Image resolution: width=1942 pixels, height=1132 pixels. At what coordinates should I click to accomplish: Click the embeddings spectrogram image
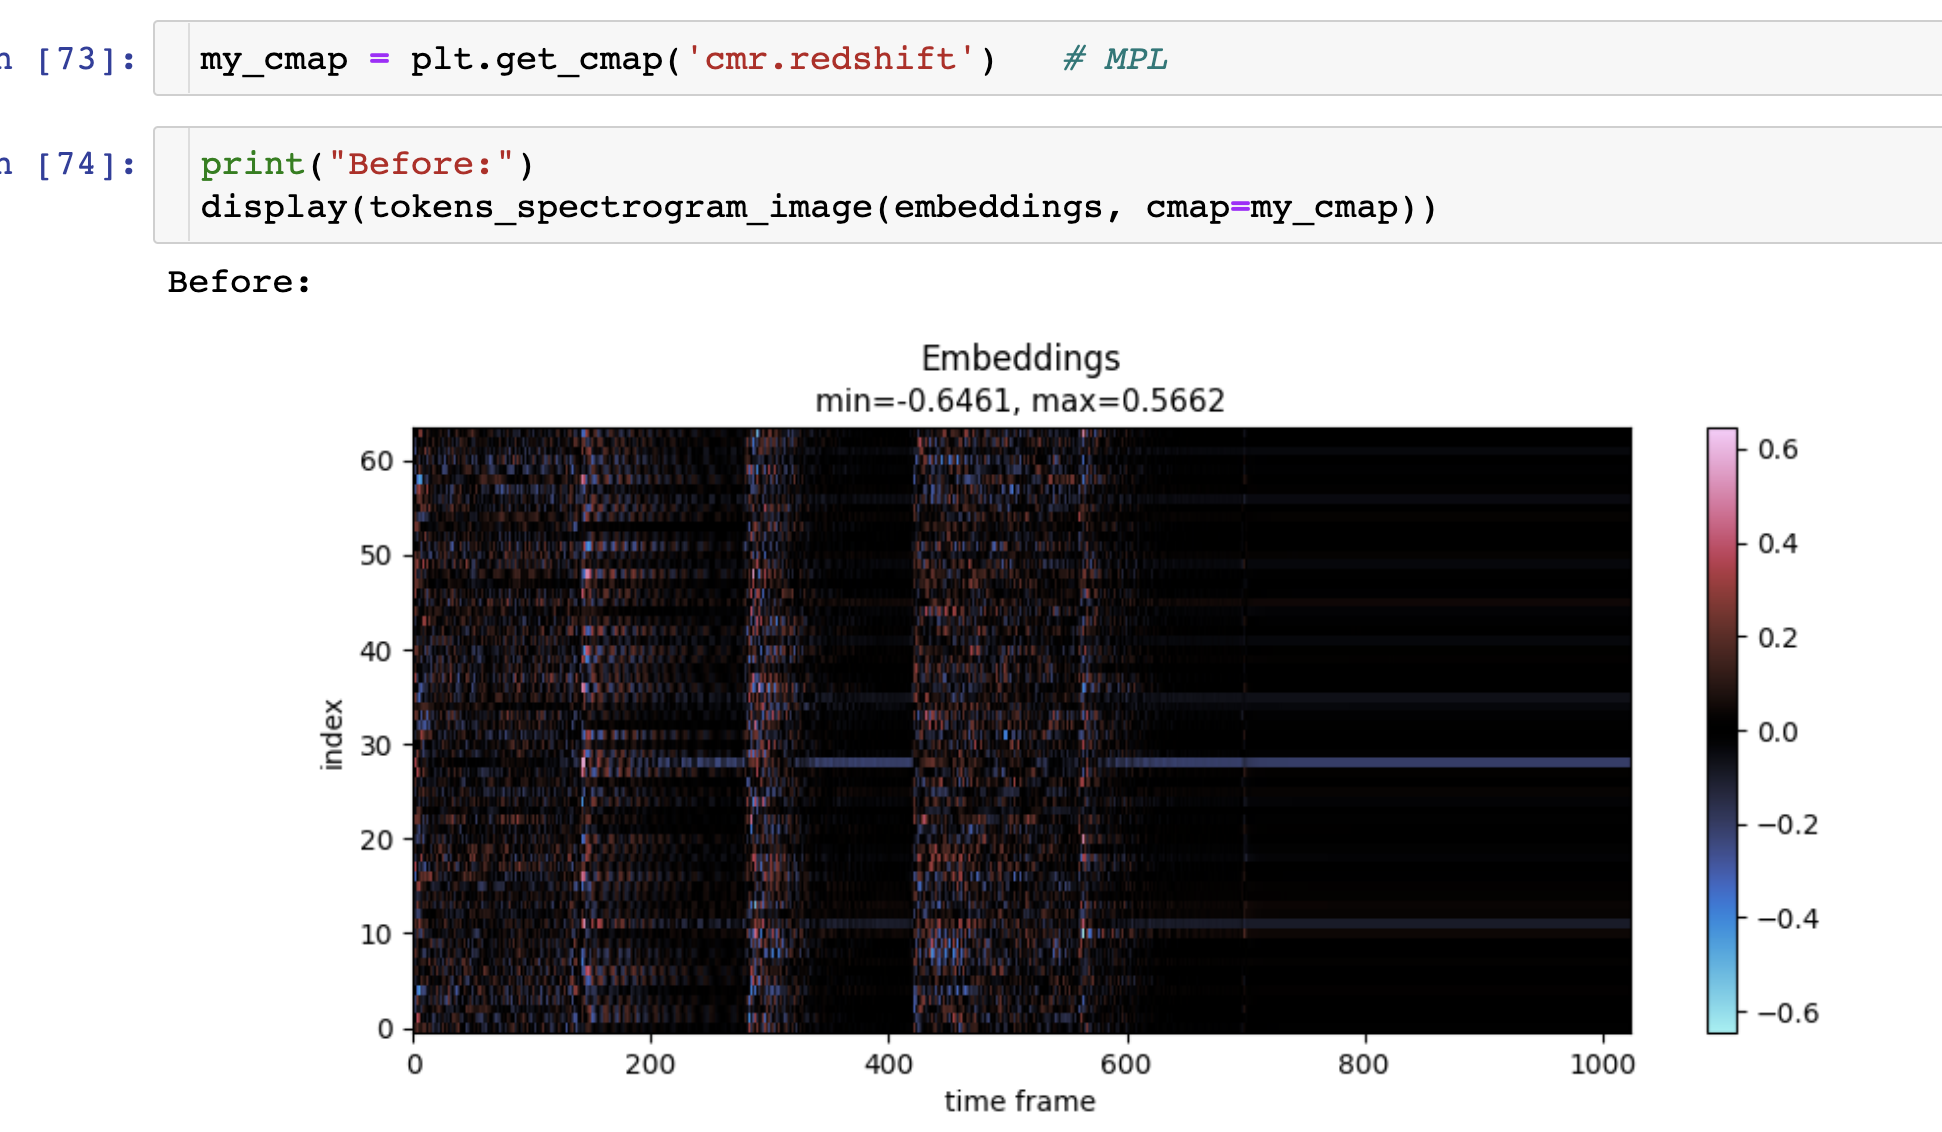[1022, 730]
